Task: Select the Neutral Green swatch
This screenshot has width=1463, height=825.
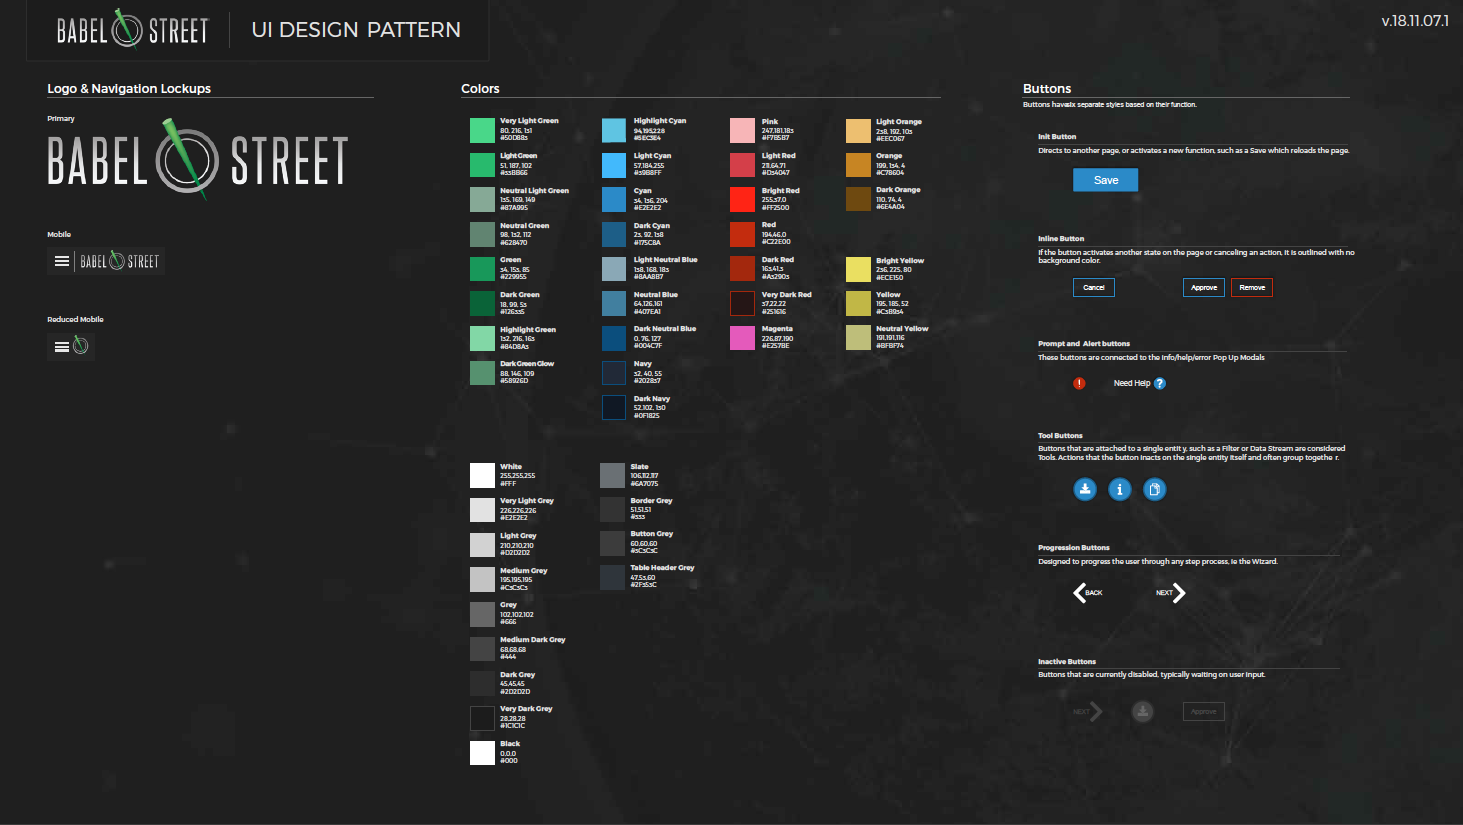Action: 482,234
